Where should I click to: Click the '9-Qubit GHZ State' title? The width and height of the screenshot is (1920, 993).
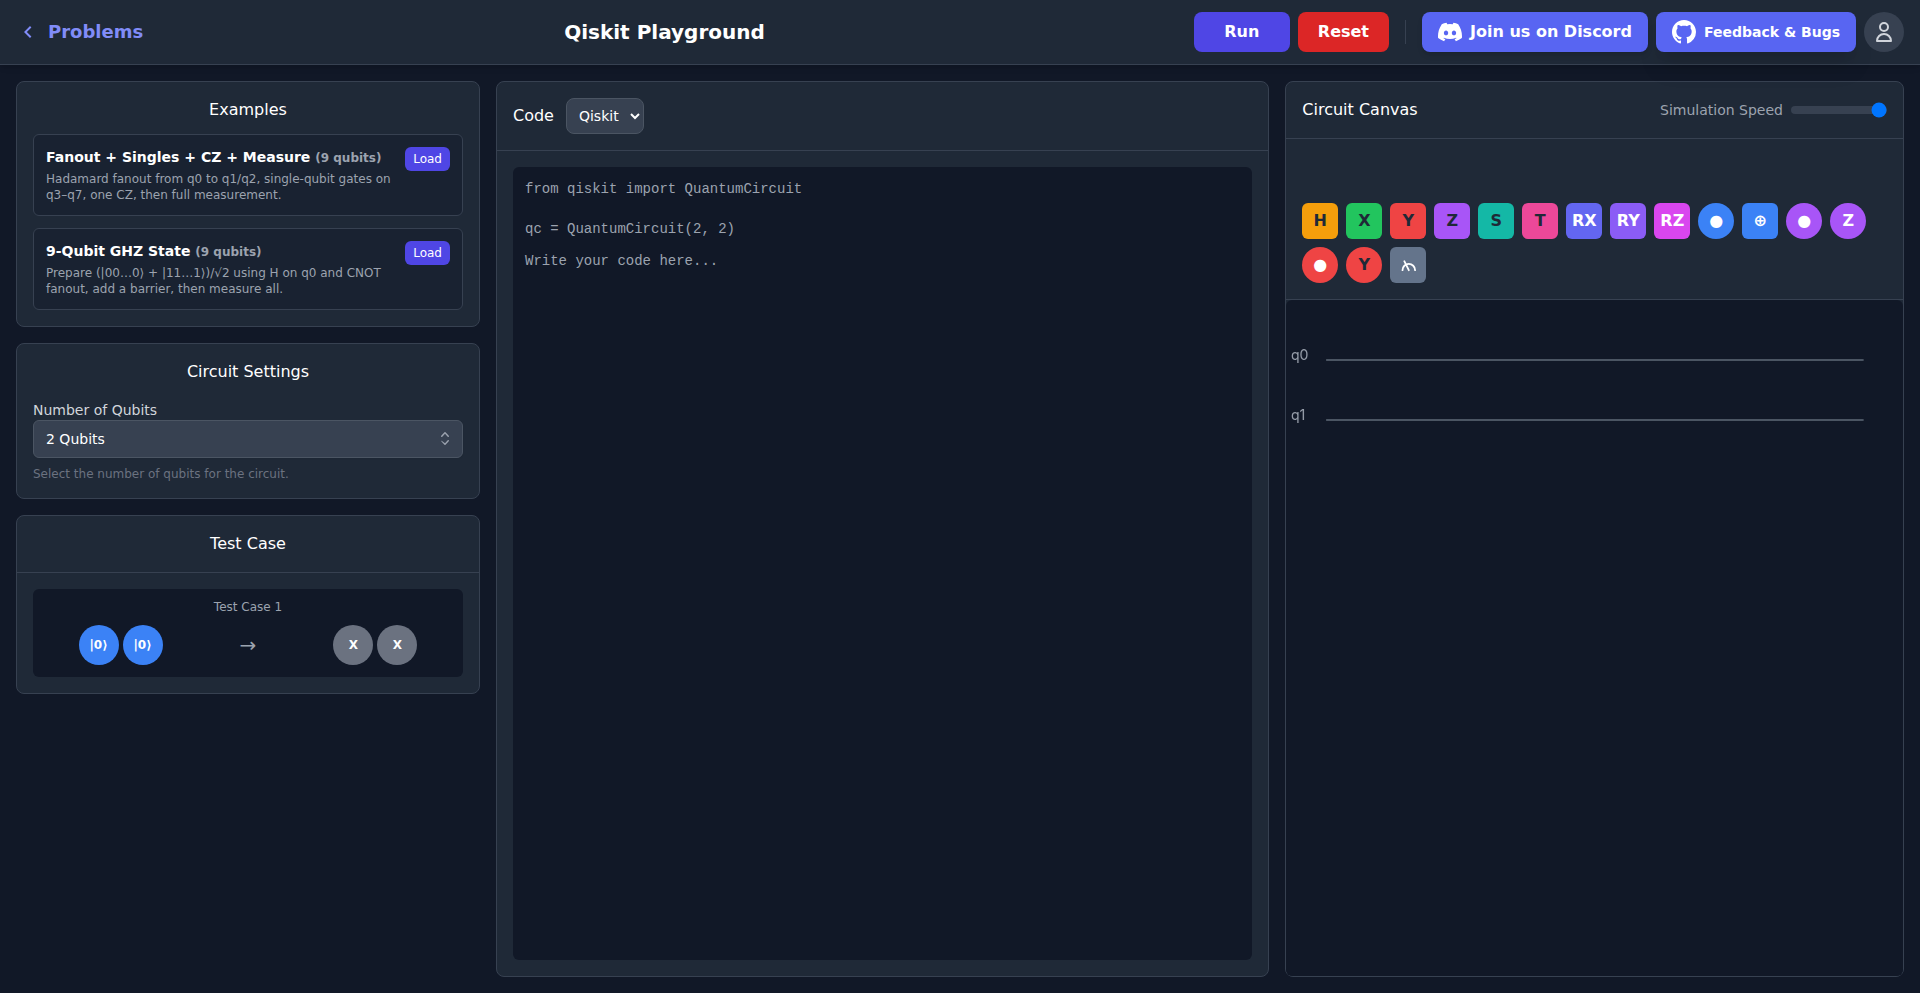coord(118,251)
